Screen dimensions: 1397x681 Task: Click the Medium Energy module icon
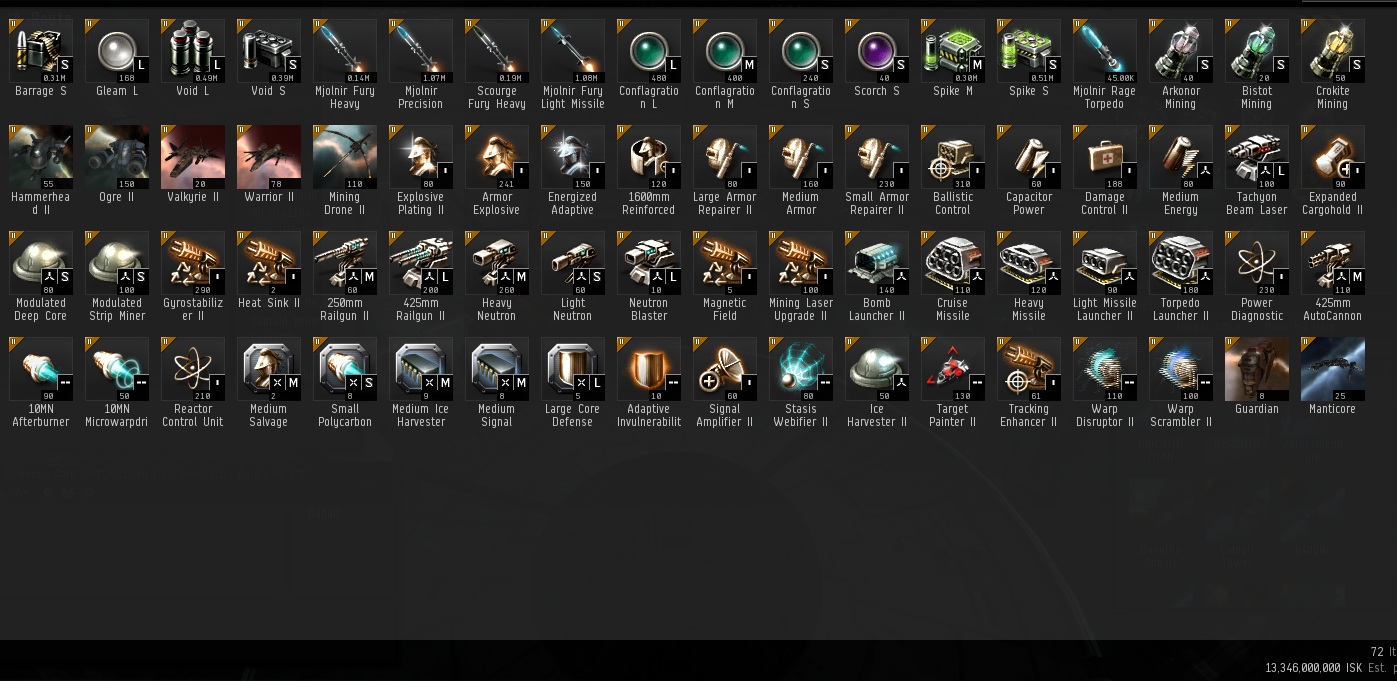[1181, 157]
